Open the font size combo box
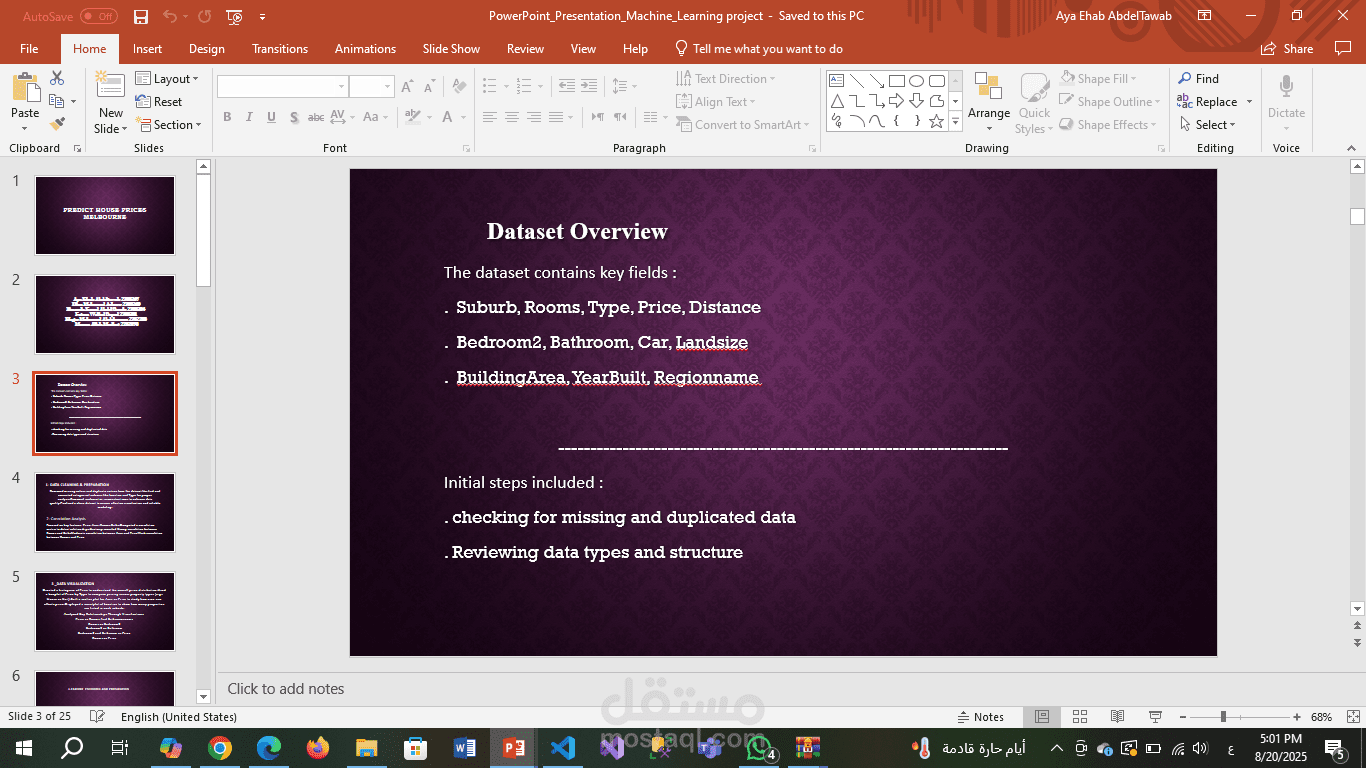 point(372,86)
